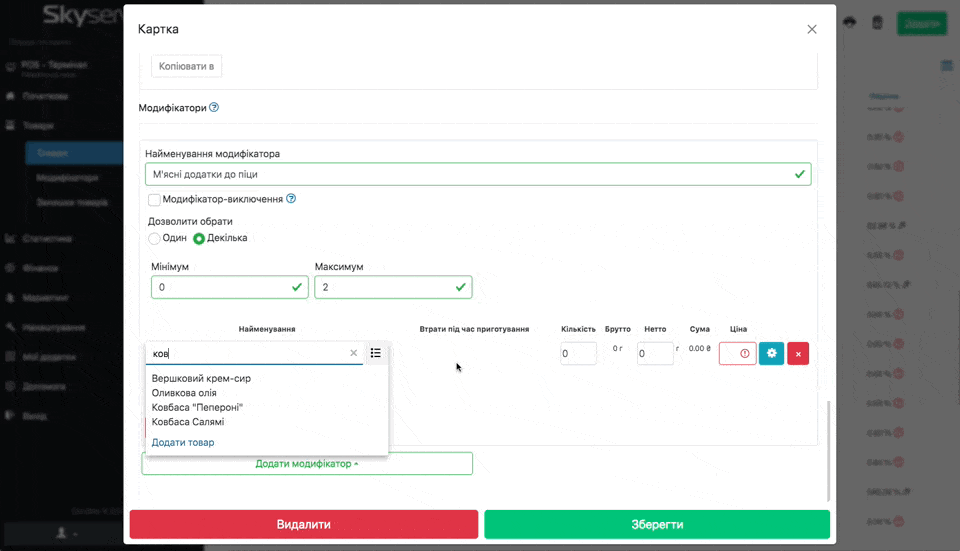
Task: Enable the Модифікатор-виключення checkbox
Action: [155, 200]
